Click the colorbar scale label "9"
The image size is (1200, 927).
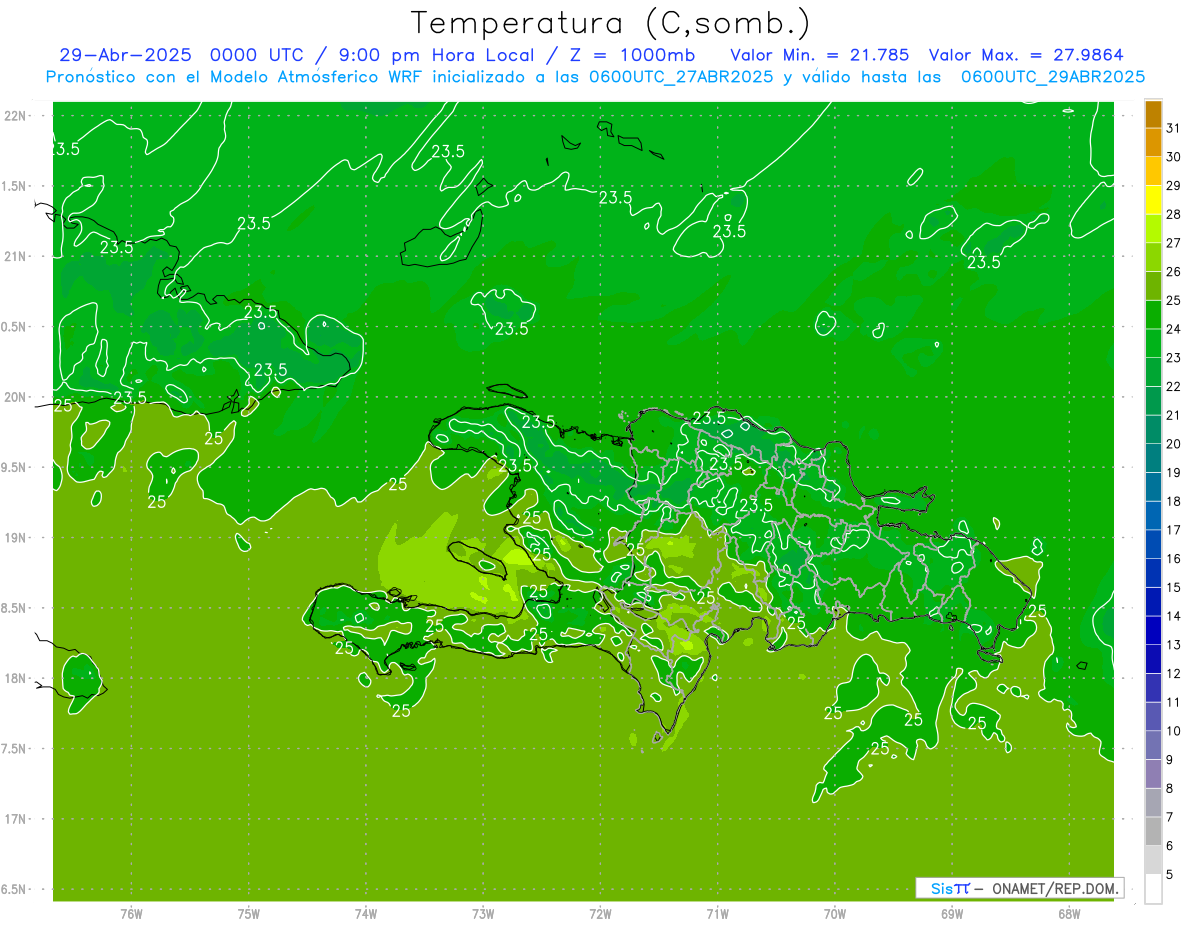tap(1170, 760)
